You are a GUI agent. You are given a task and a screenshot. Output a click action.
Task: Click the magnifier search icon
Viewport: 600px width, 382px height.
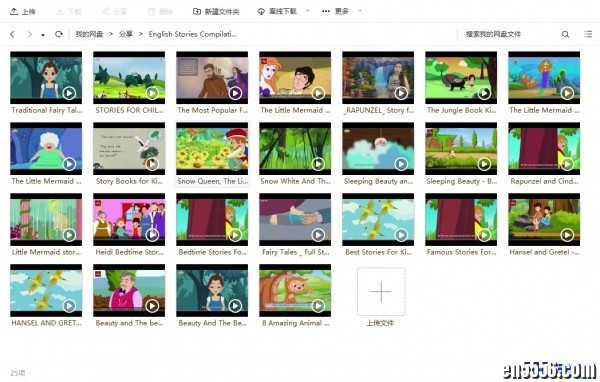(565, 34)
